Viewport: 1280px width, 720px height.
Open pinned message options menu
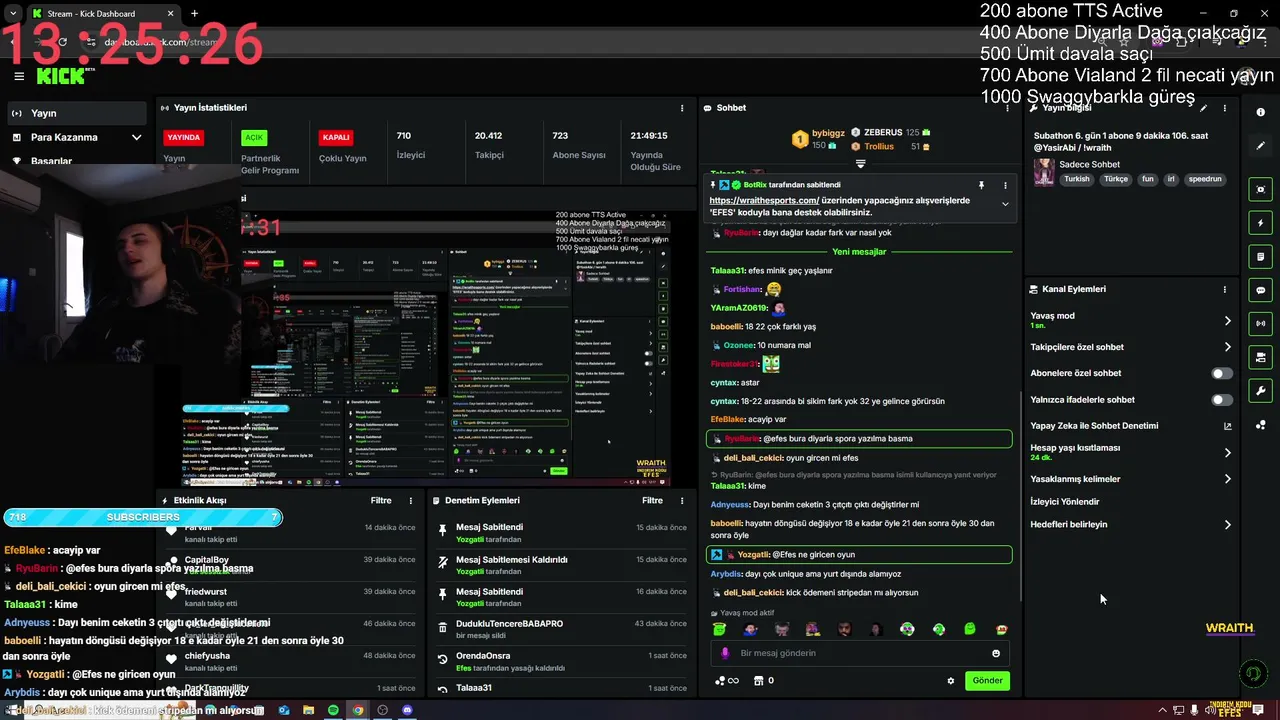tap(1005, 185)
